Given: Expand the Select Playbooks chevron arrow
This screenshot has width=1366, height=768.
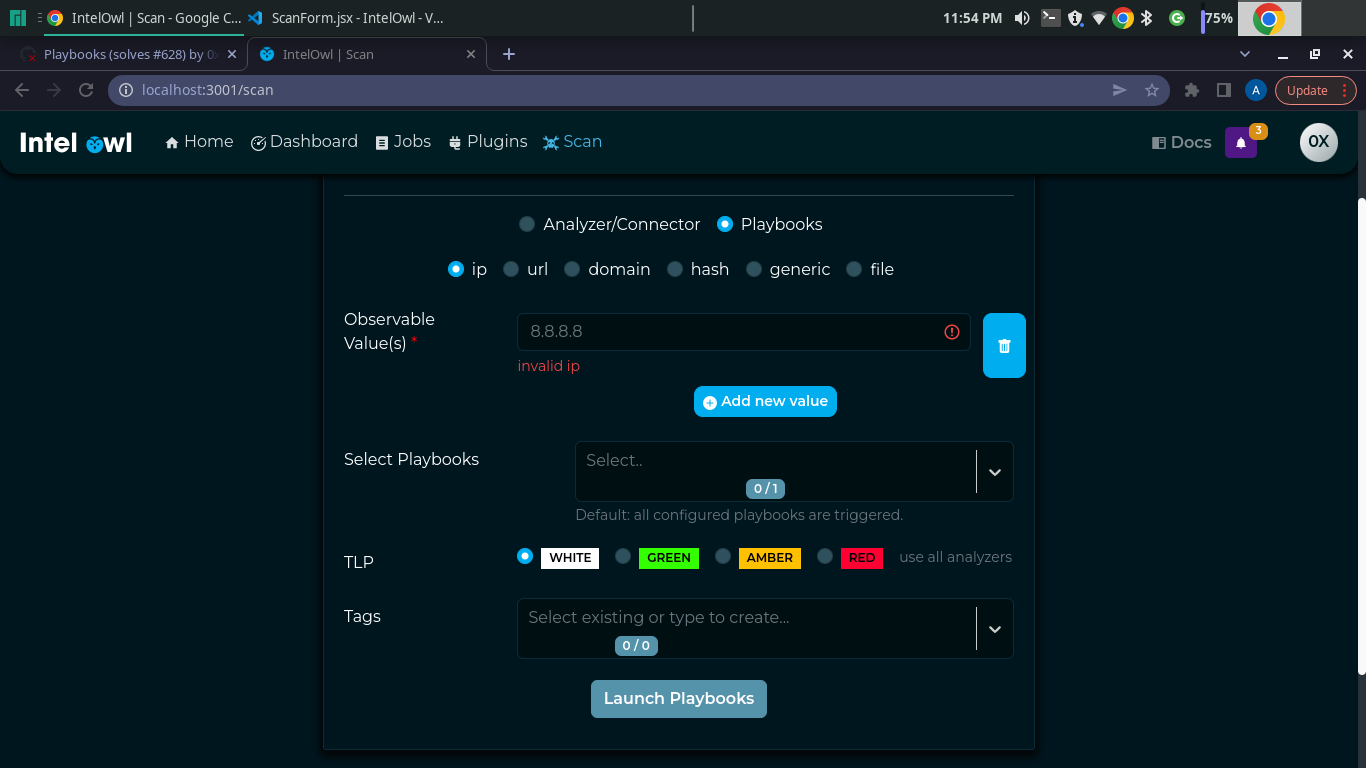Looking at the screenshot, I should (995, 472).
